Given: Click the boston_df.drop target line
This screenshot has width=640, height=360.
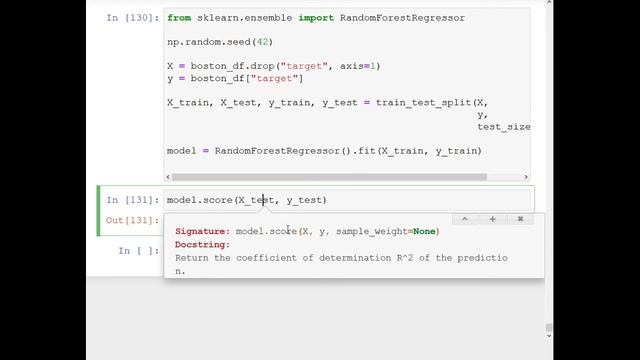Looking at the screenshot, I should pyautogui.click(x=273, y=66).
